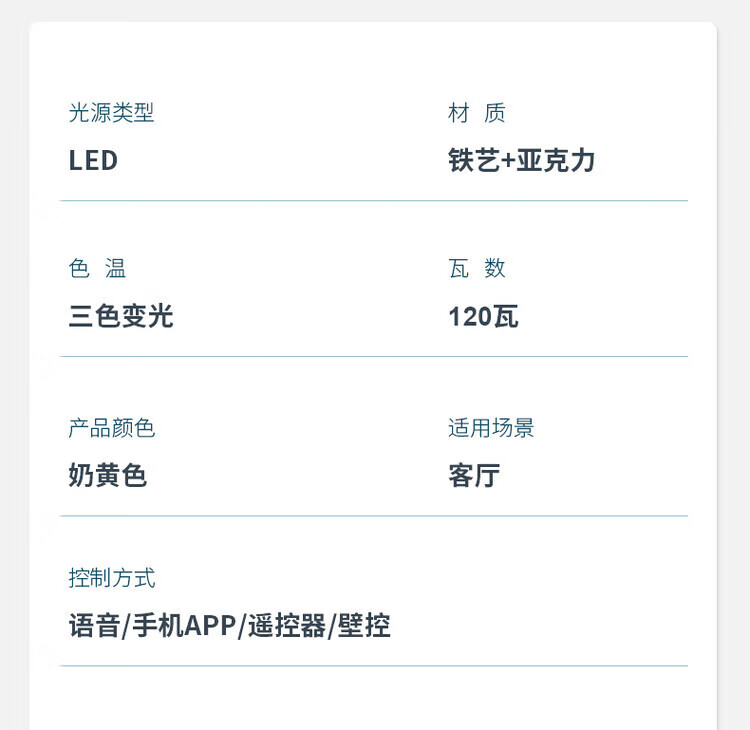Click the 产品颜色 label
The image size is (750, 730).
point(111,428)
